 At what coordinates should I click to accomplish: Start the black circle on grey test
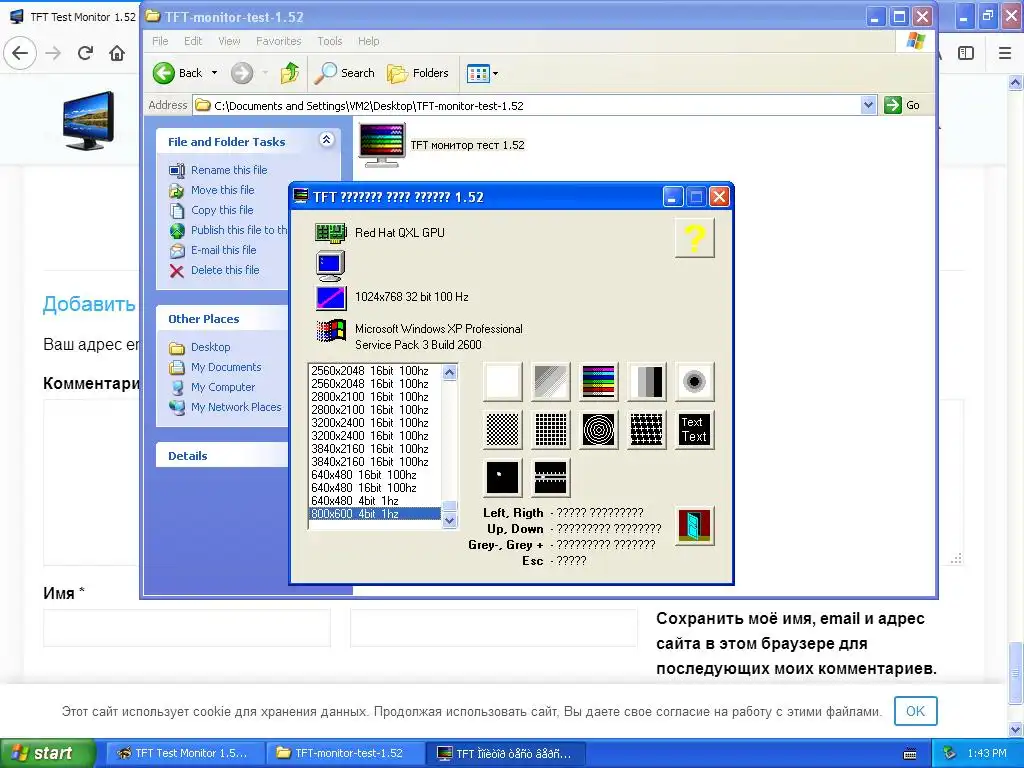coord(694,381)
